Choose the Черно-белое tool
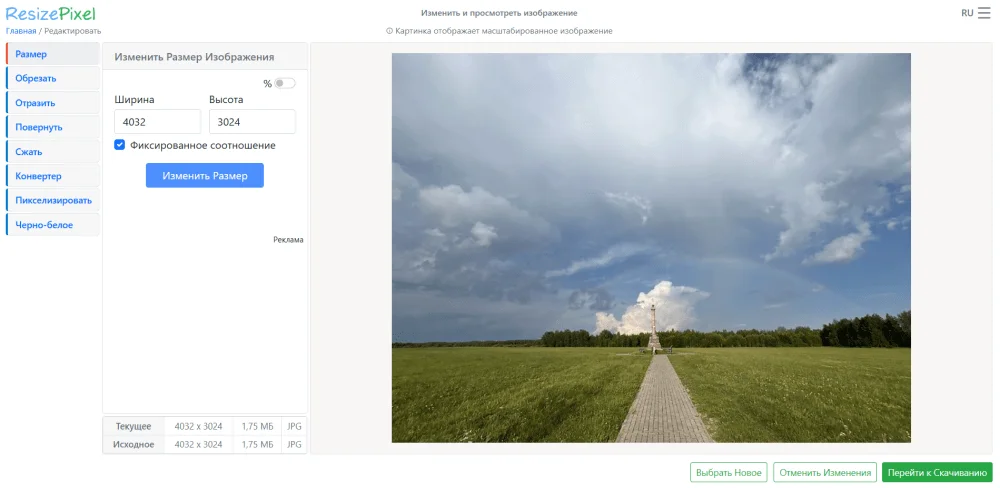The image size is (1000, 488). pyautogui.click(x=52, y=225)
